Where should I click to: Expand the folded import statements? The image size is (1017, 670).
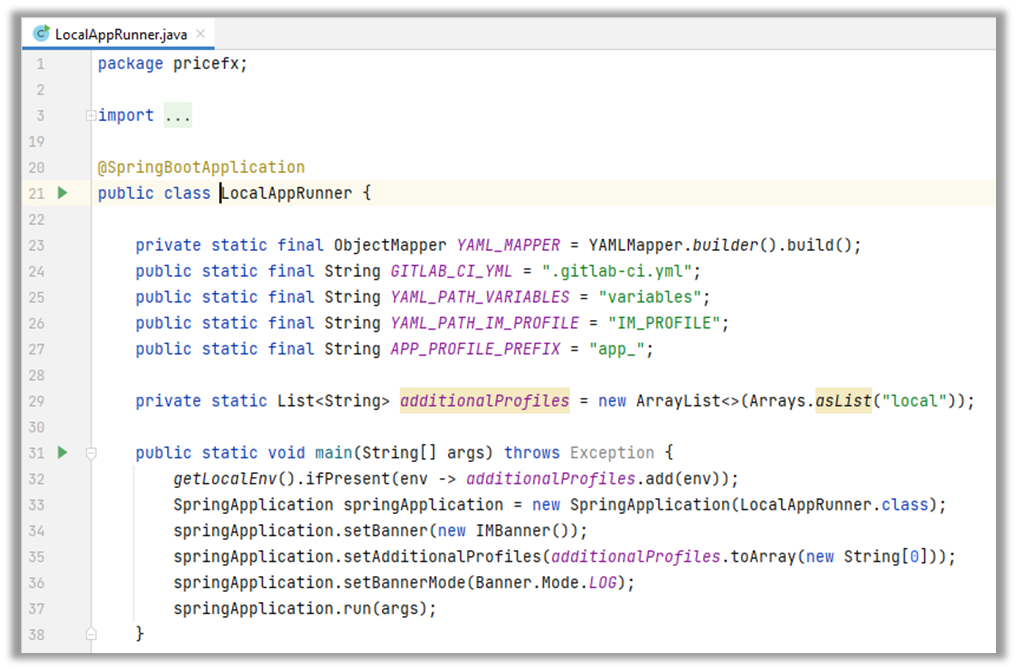pos(91,116)
